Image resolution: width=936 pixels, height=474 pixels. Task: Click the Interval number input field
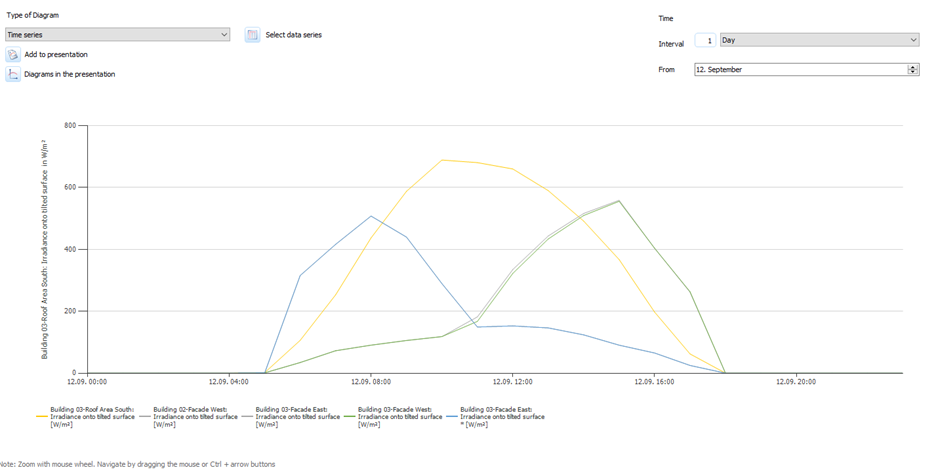tap(706, 40)
